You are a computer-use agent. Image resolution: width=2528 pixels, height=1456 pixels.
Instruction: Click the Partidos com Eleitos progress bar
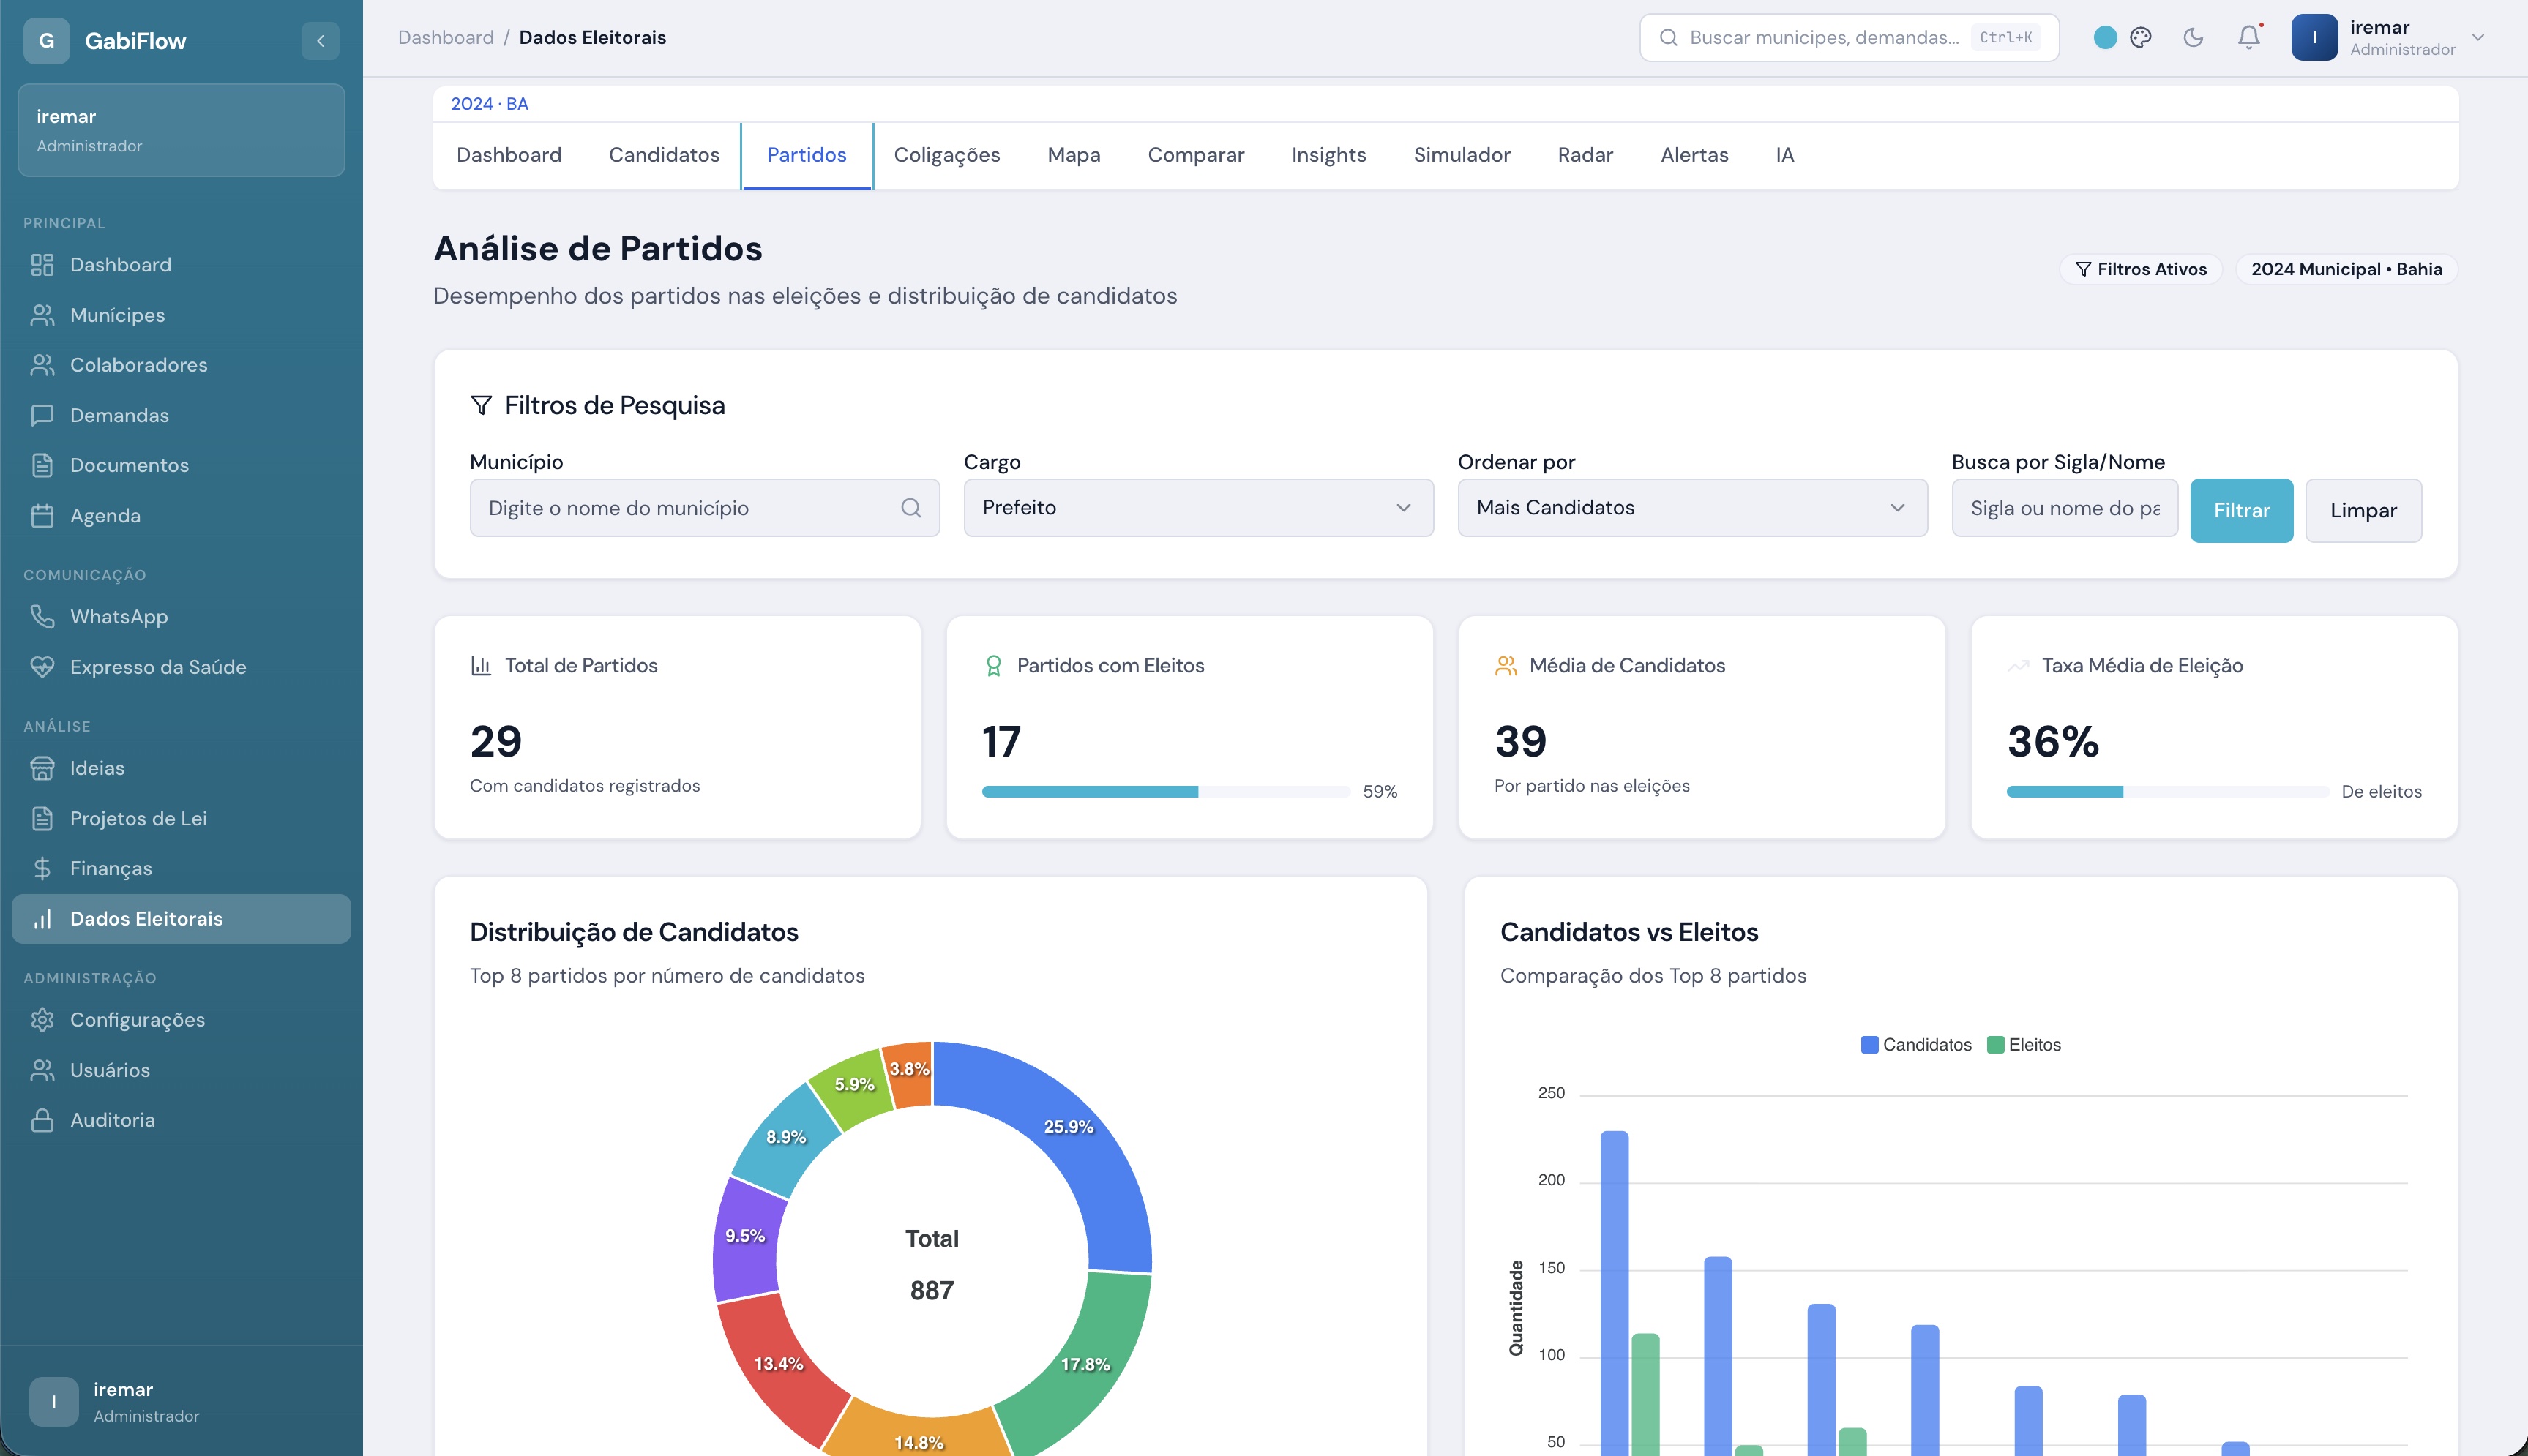tap(1166, 792)
